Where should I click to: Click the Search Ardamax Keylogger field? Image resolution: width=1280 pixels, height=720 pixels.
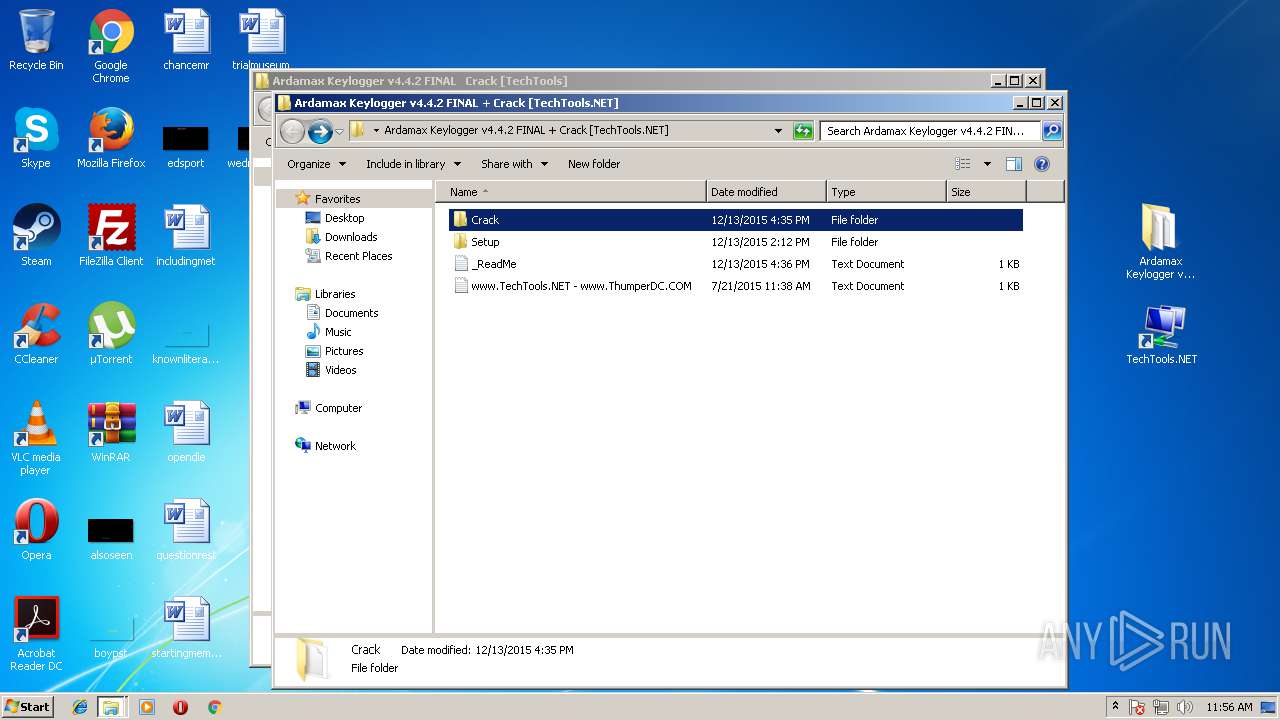[x=930, y=131]
